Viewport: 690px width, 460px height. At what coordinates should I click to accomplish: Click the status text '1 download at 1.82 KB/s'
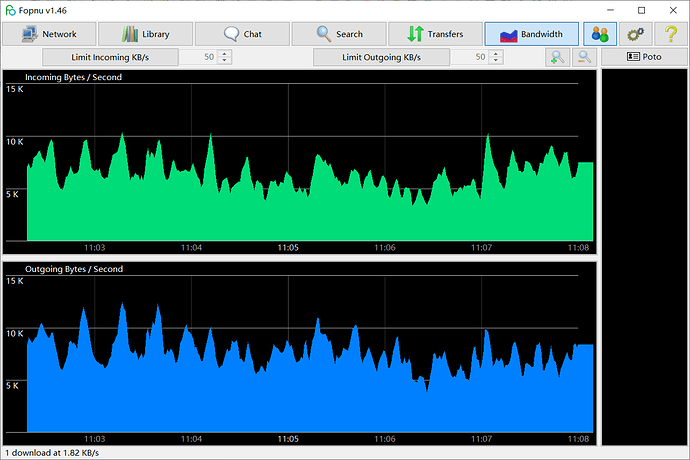pyautogui.click(x=52, y=453)
